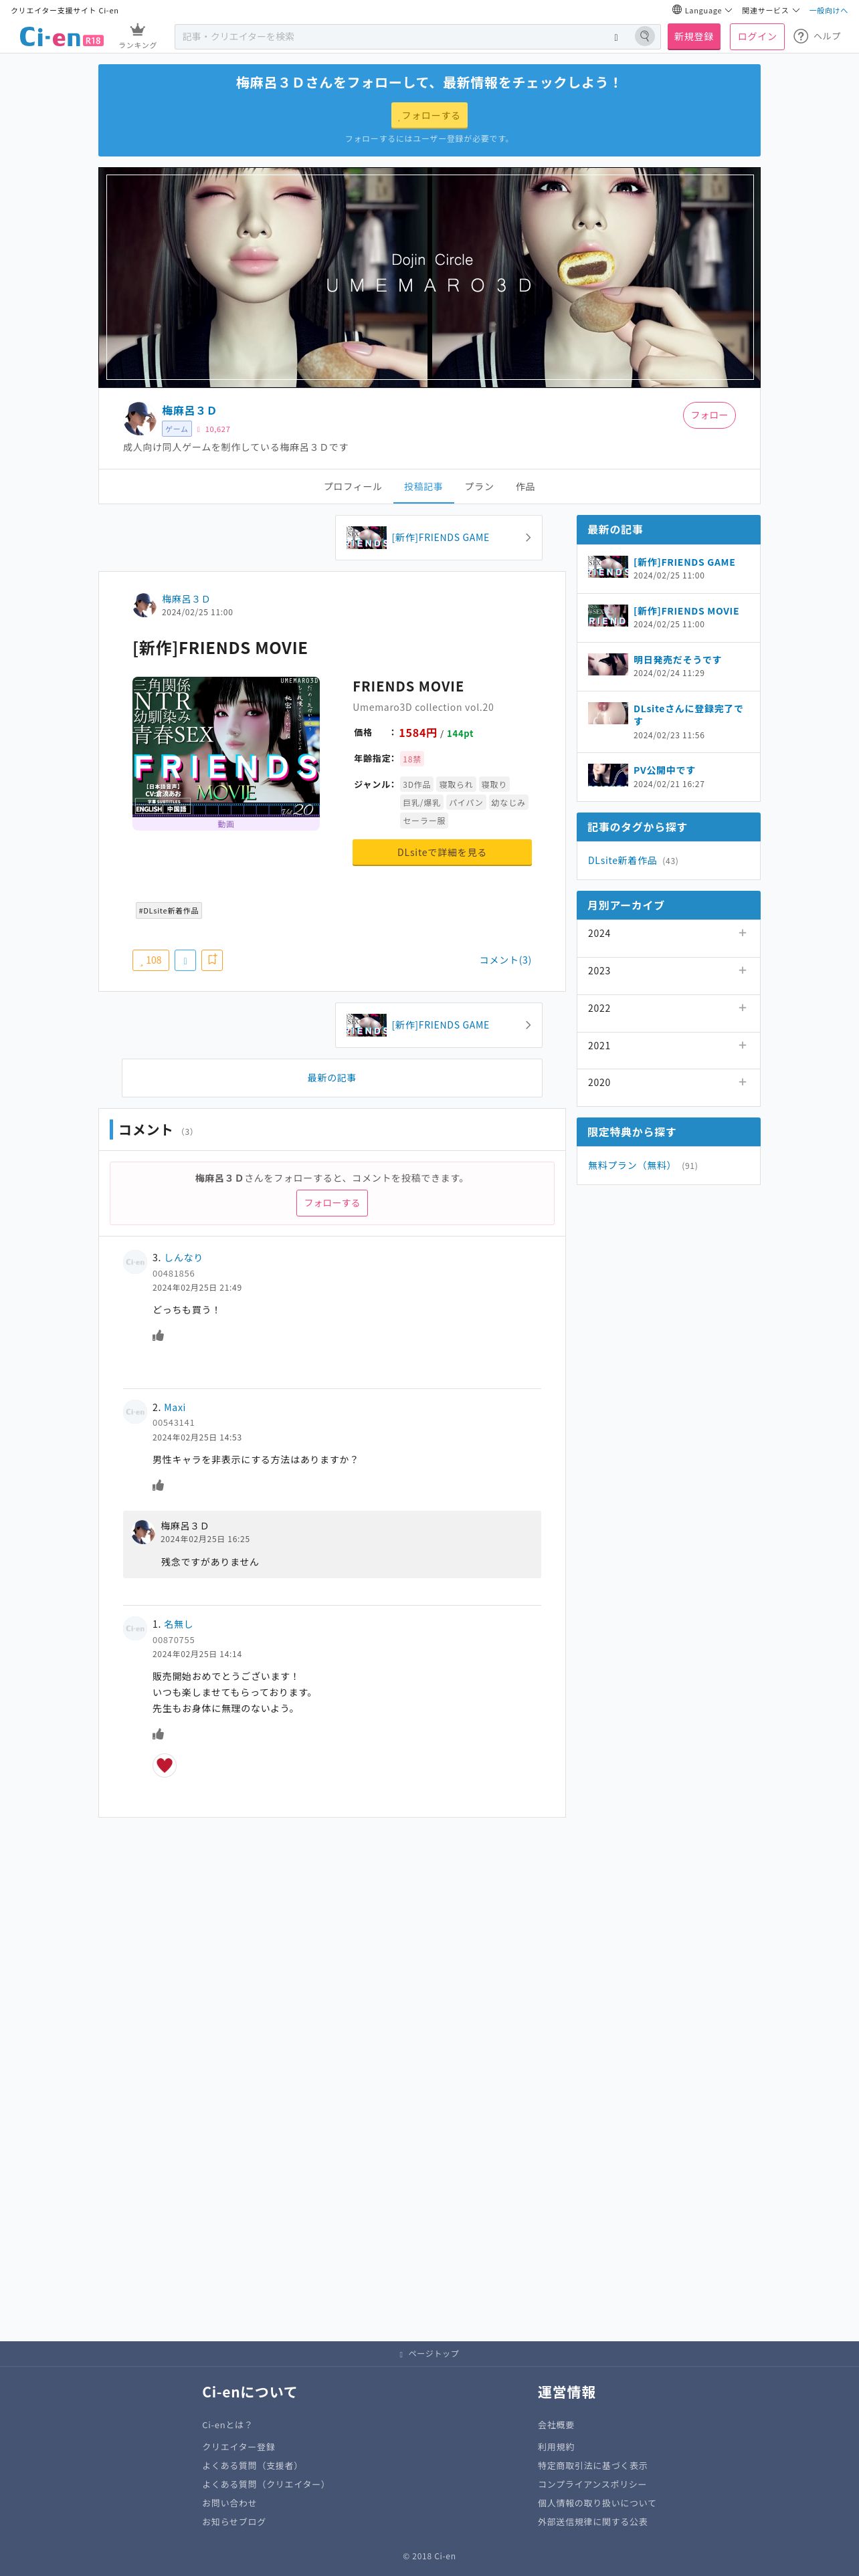Open footer link 利用規約
The width and height of the screenshot is (859, 2576).
[x=556, y=2447]
